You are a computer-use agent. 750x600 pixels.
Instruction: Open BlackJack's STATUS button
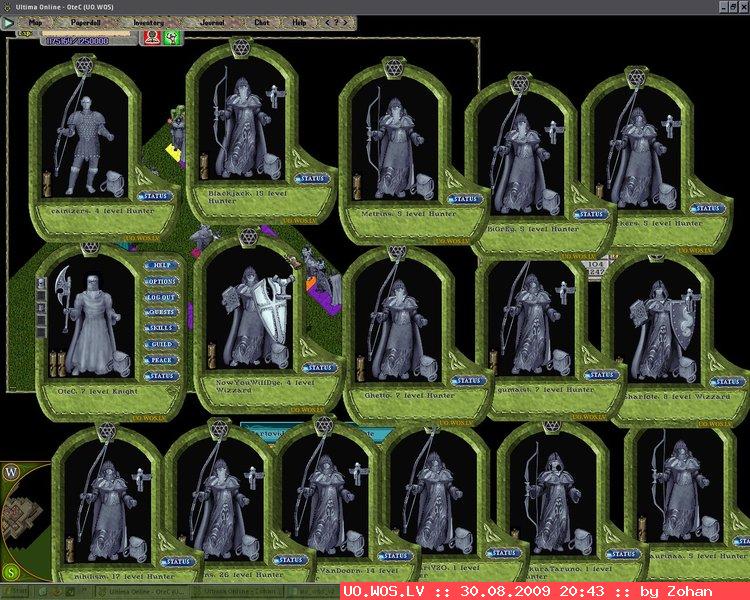pyautogui.click(x=312, y=179)
